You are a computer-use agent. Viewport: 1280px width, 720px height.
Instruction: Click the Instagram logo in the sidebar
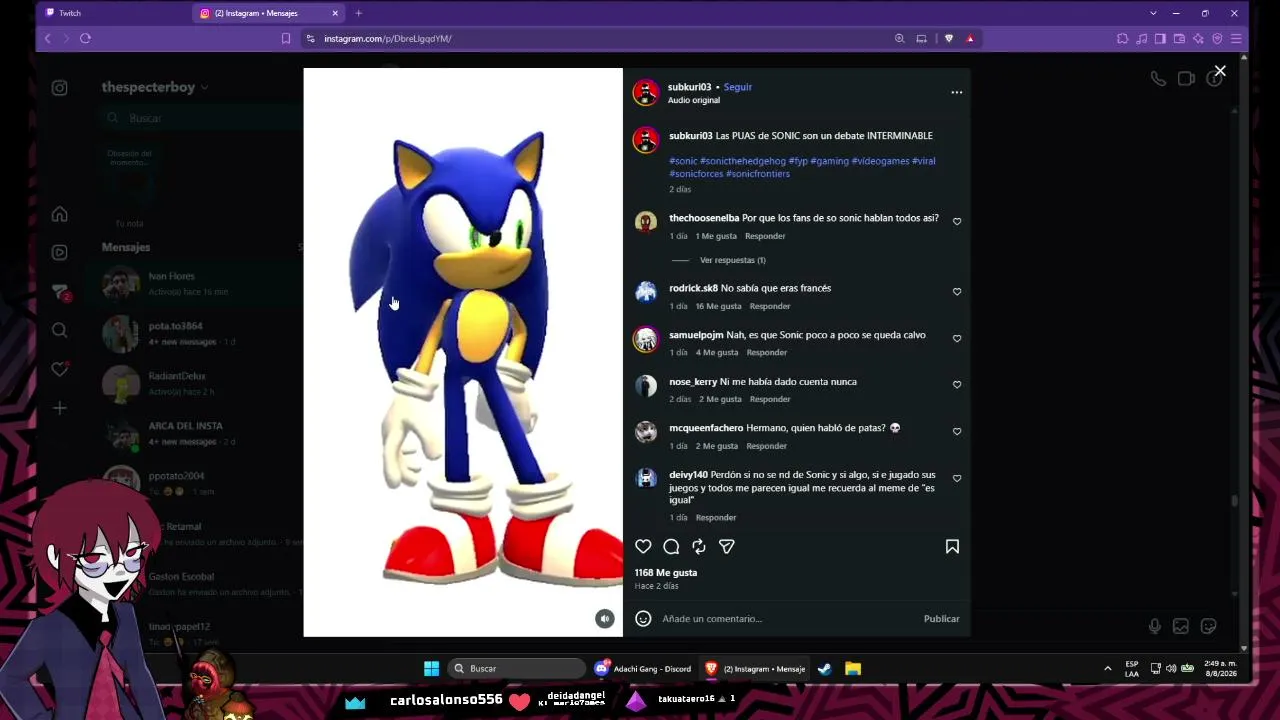click(x=60, y=88)
